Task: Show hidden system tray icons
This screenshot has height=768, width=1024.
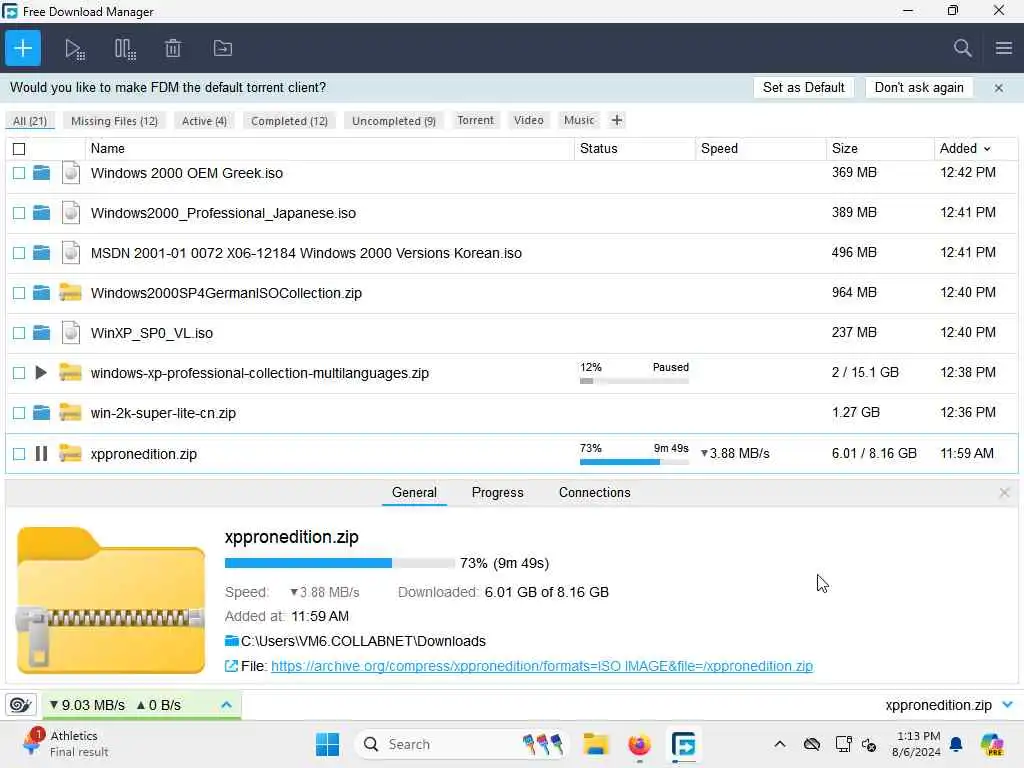Action: pyautogui.click(x=780, y=744)
